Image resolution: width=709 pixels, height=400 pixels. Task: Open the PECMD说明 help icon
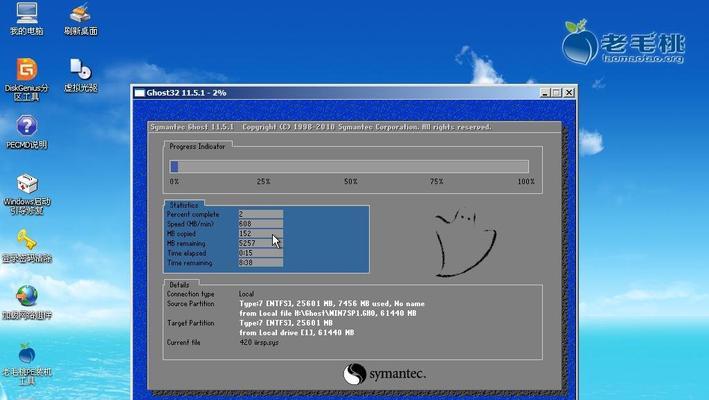click(x=27, y=132)
